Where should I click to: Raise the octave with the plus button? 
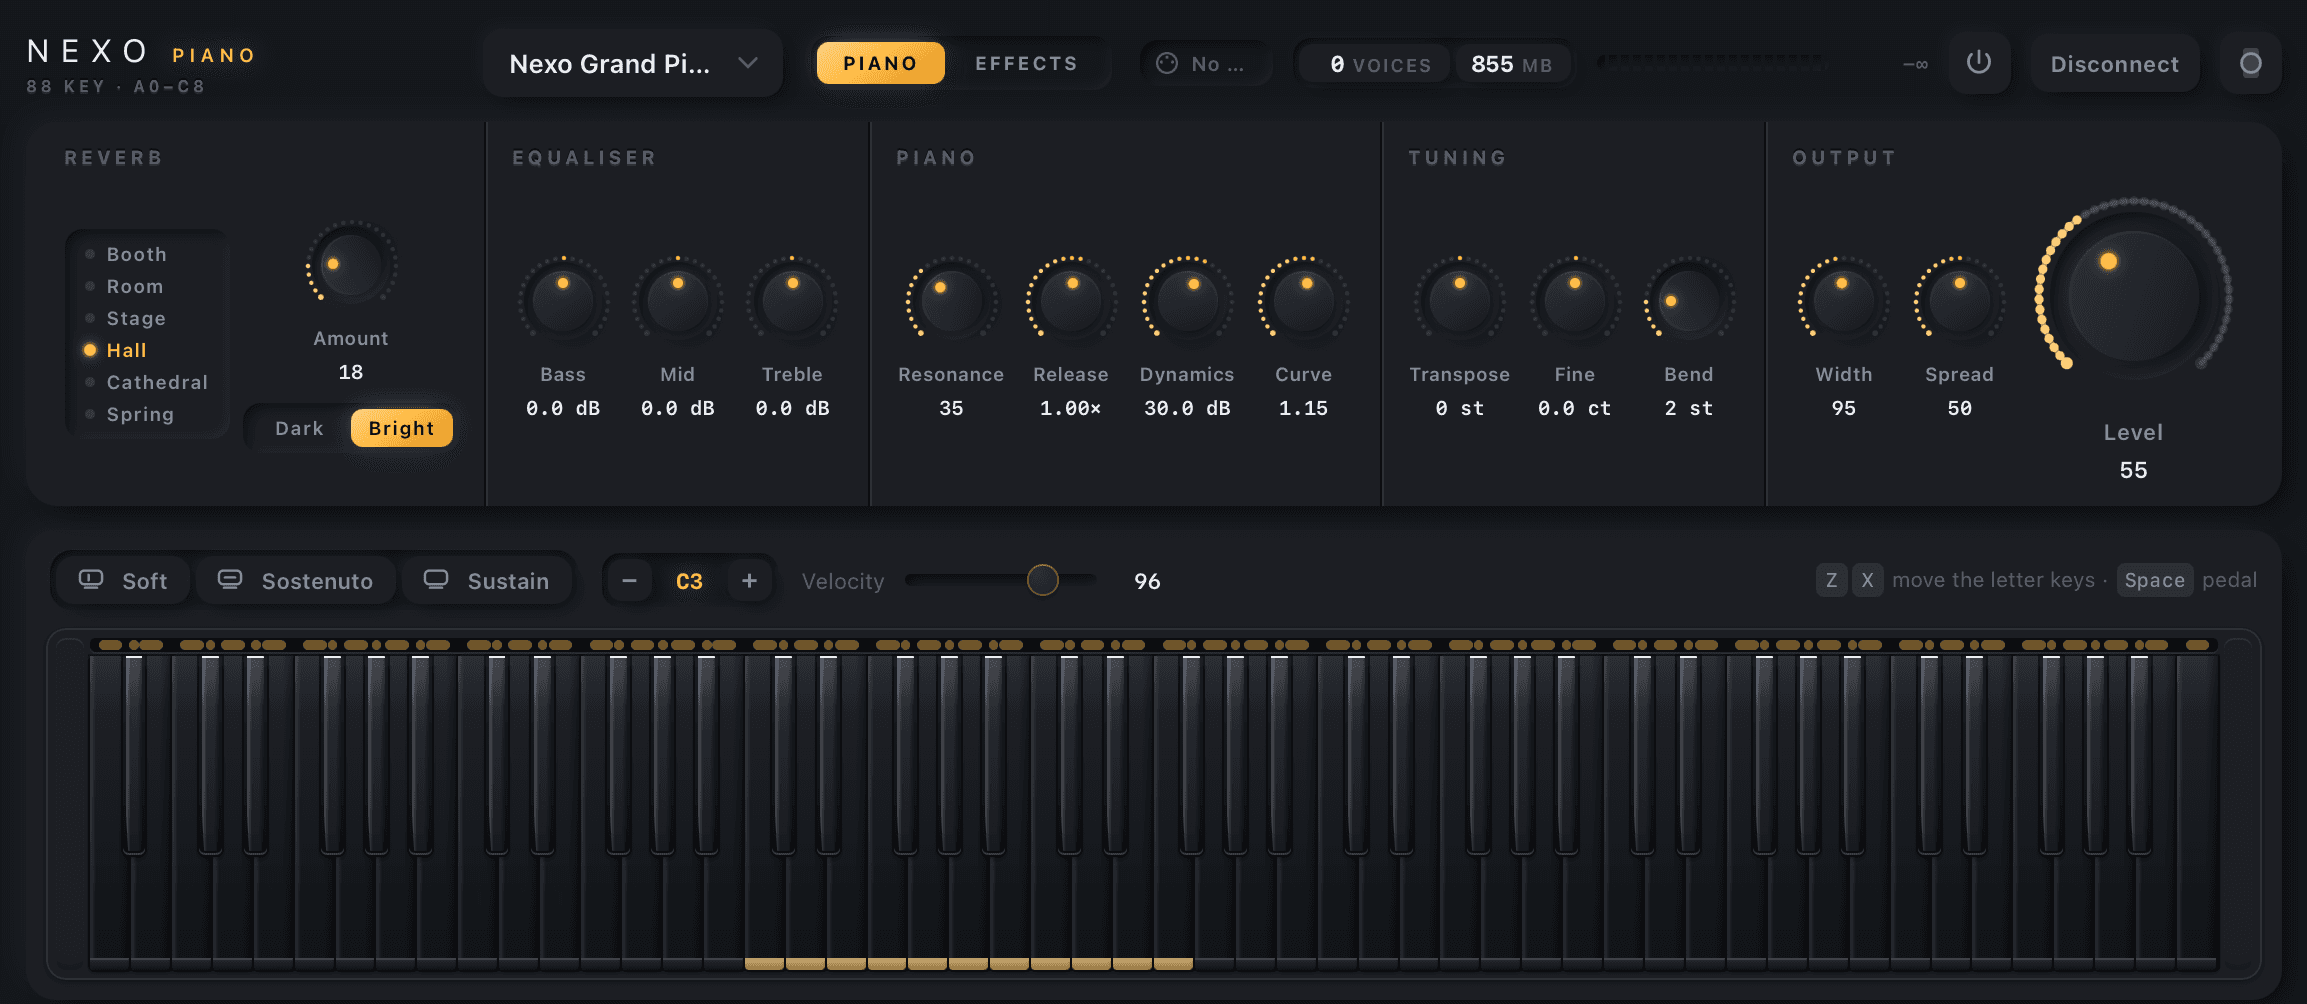click(749, 581)
